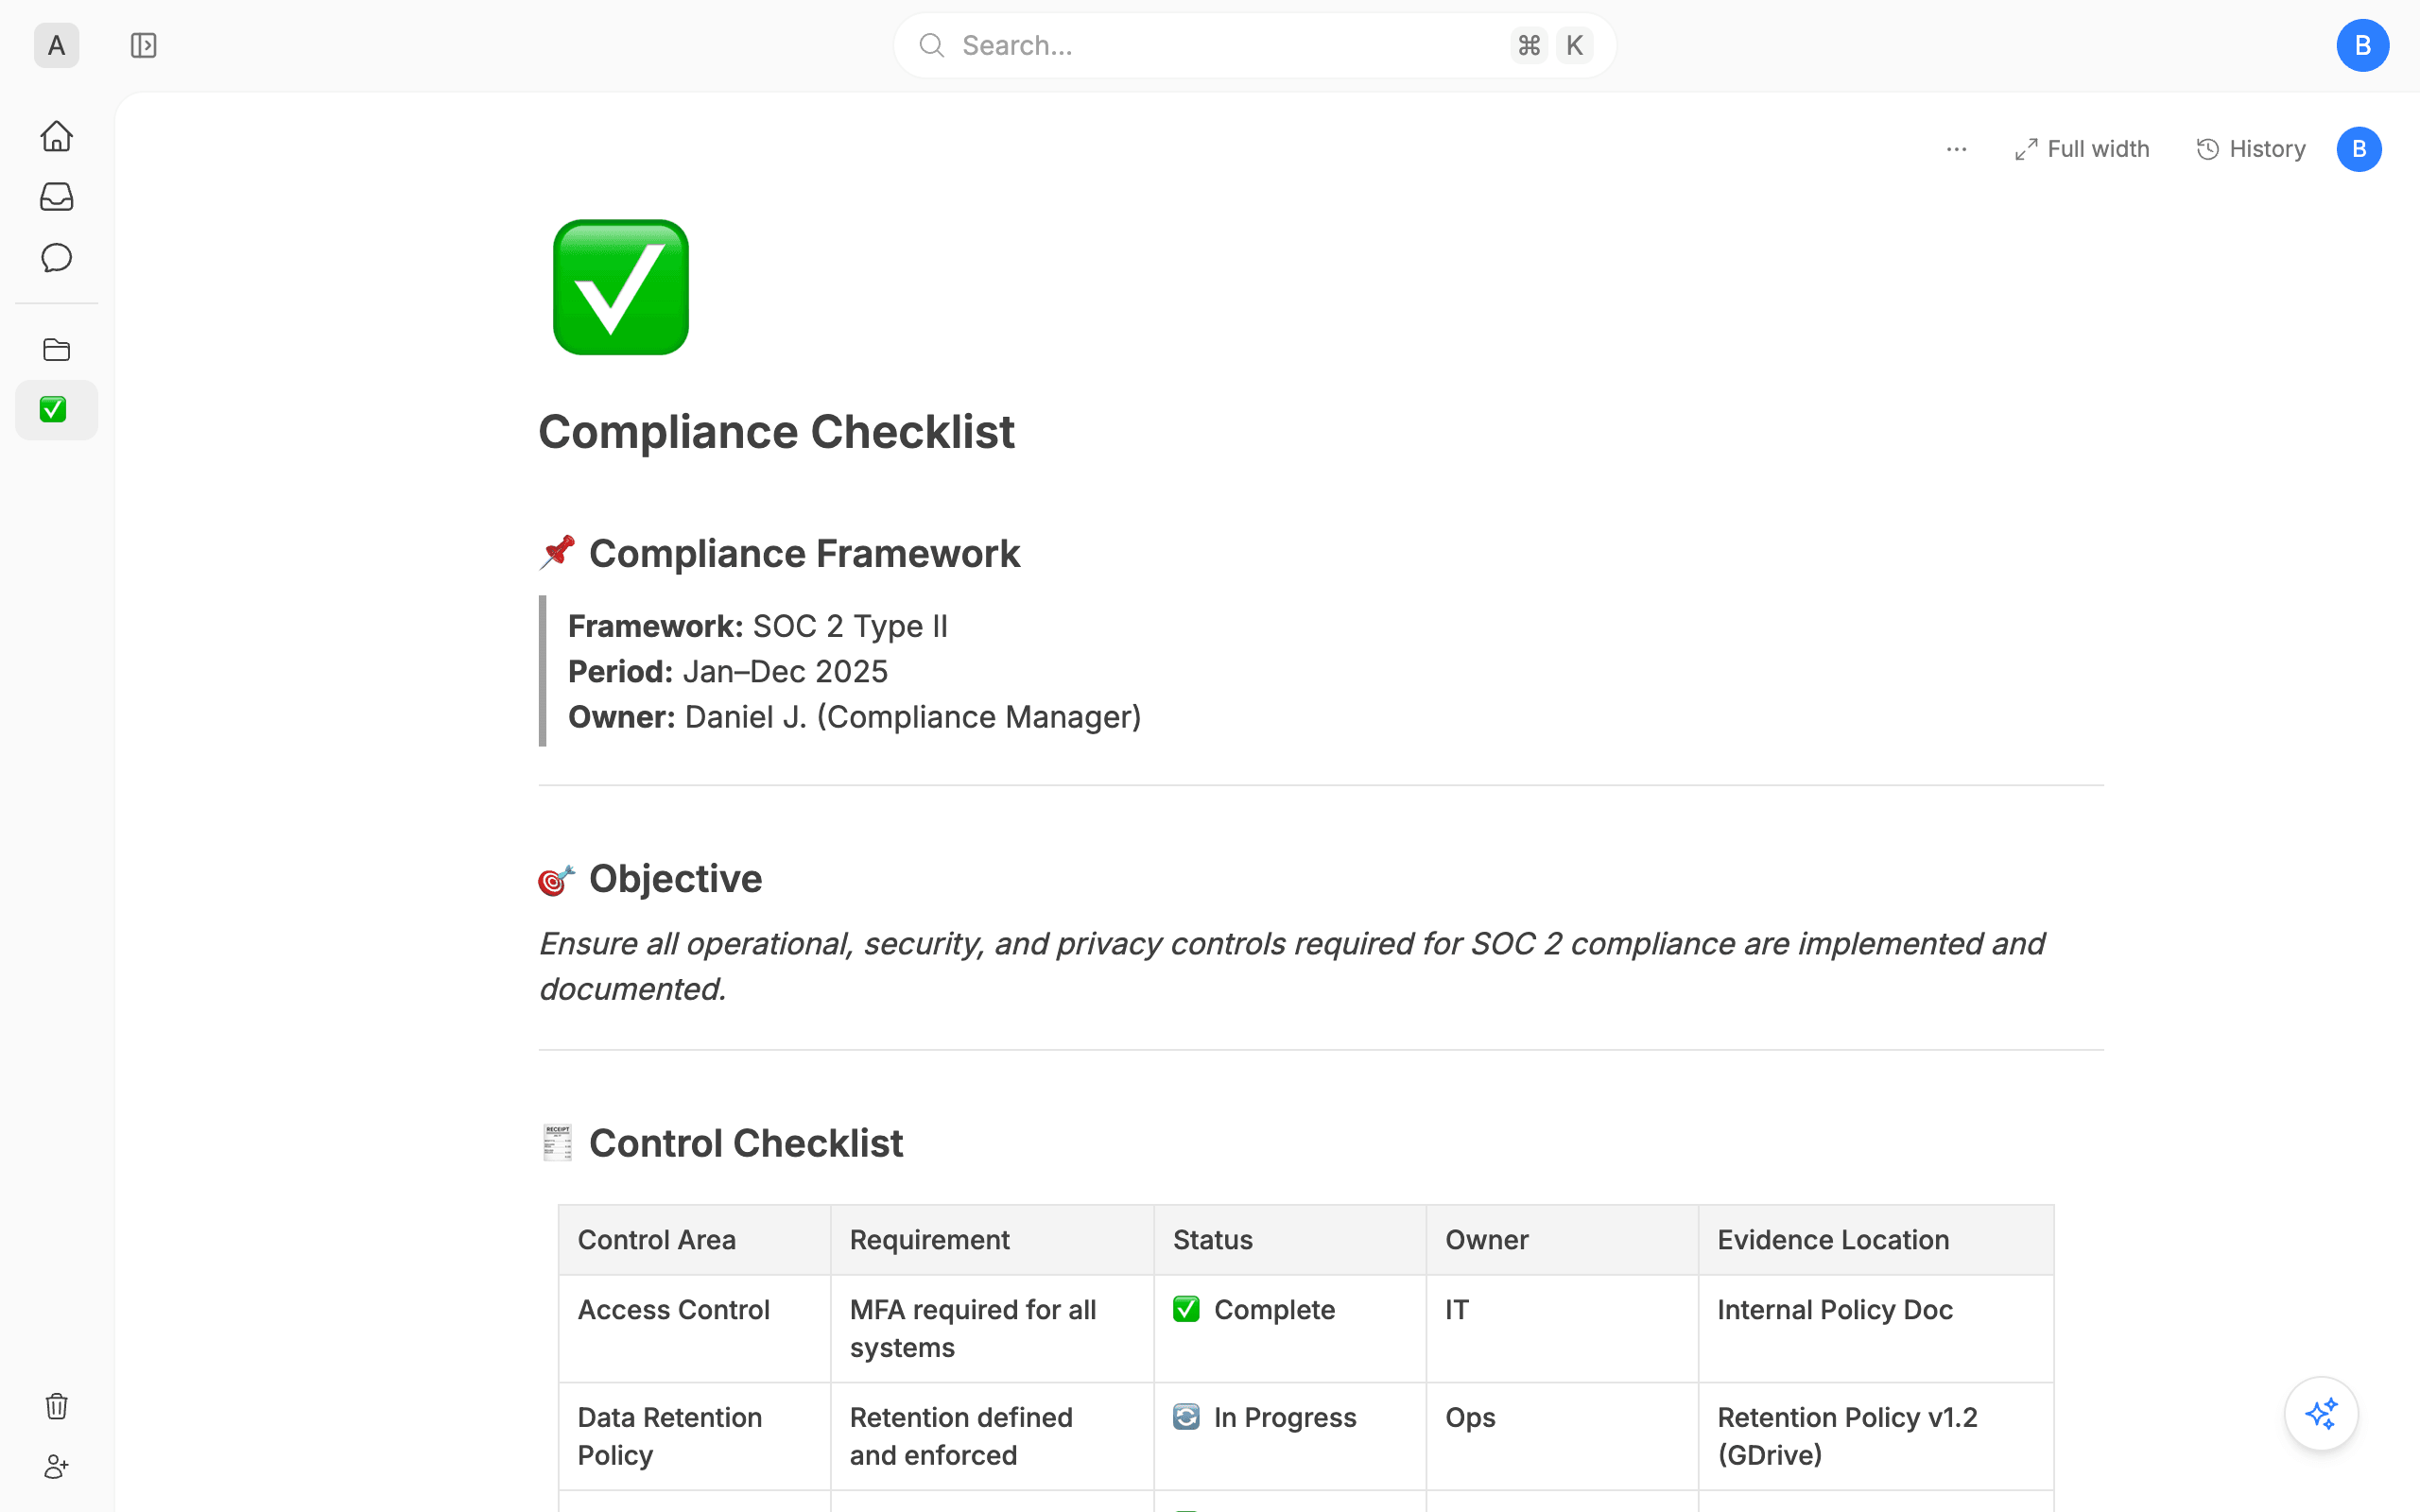Image resolution: width=2420 pixels, height=1512 pixels.
Task: Click the K shortcut key badge
Action: click(1574, 46)
